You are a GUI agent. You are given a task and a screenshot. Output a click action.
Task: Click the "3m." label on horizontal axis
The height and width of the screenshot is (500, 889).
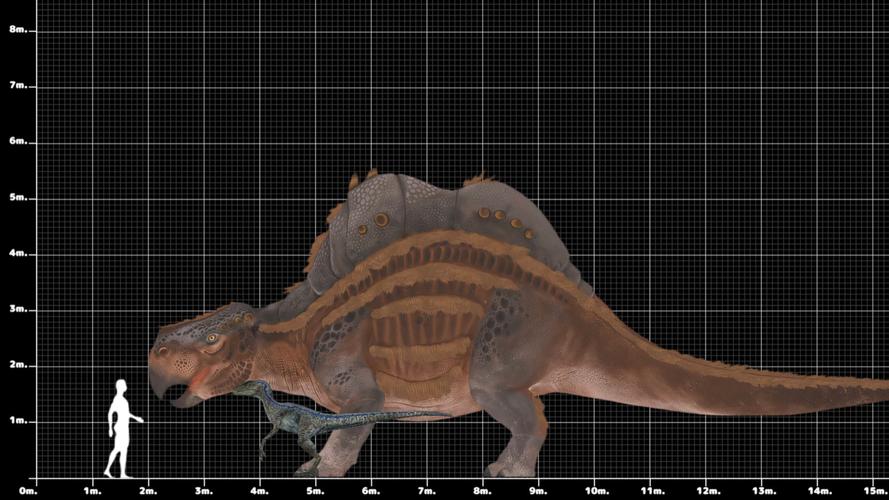point(204,491)
